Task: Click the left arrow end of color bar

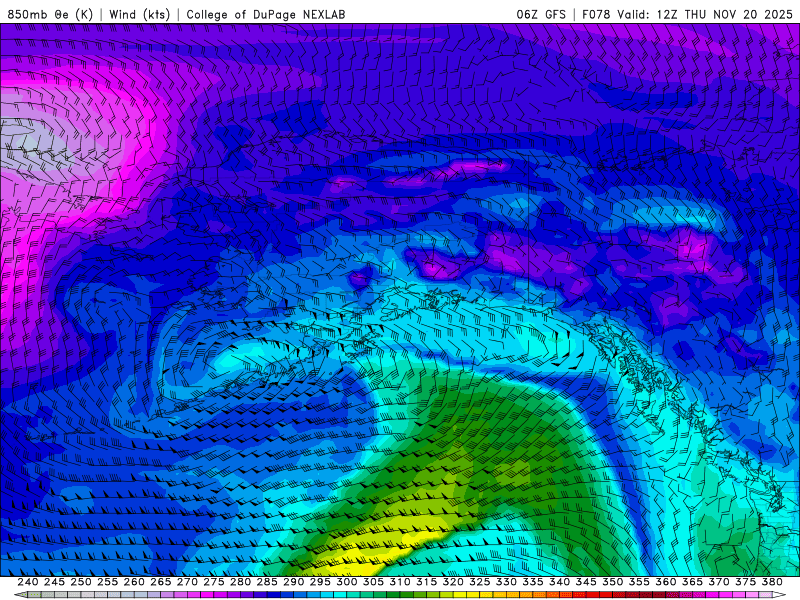Action: (21, 594)
